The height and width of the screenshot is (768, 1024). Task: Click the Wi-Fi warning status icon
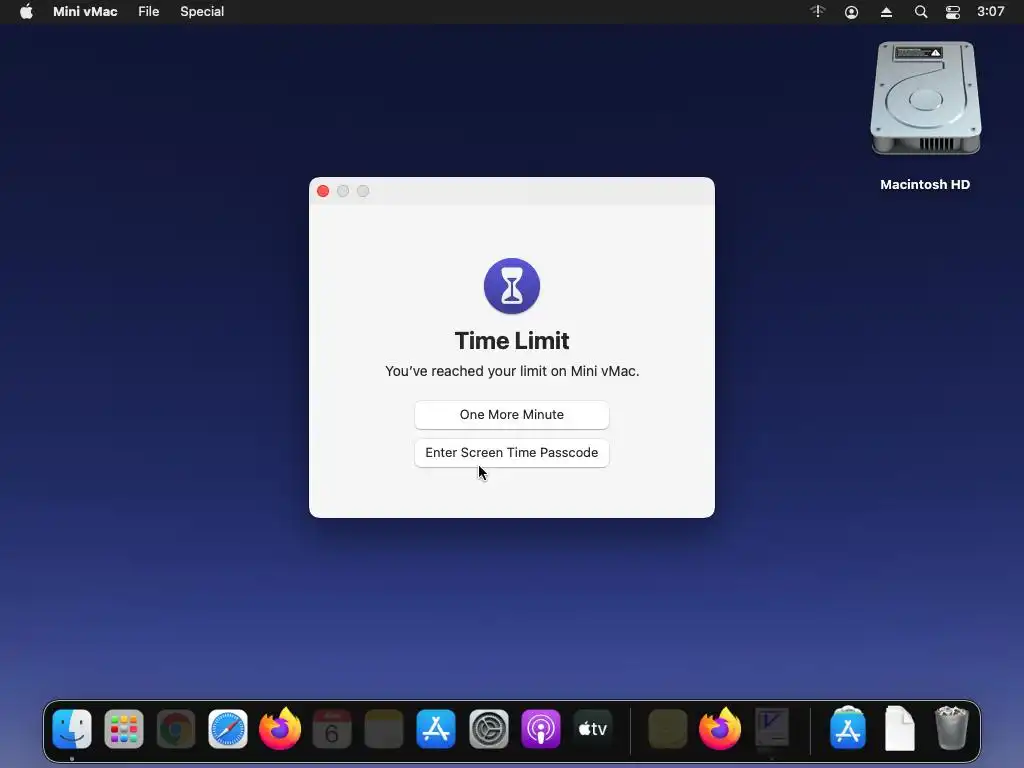818,12
